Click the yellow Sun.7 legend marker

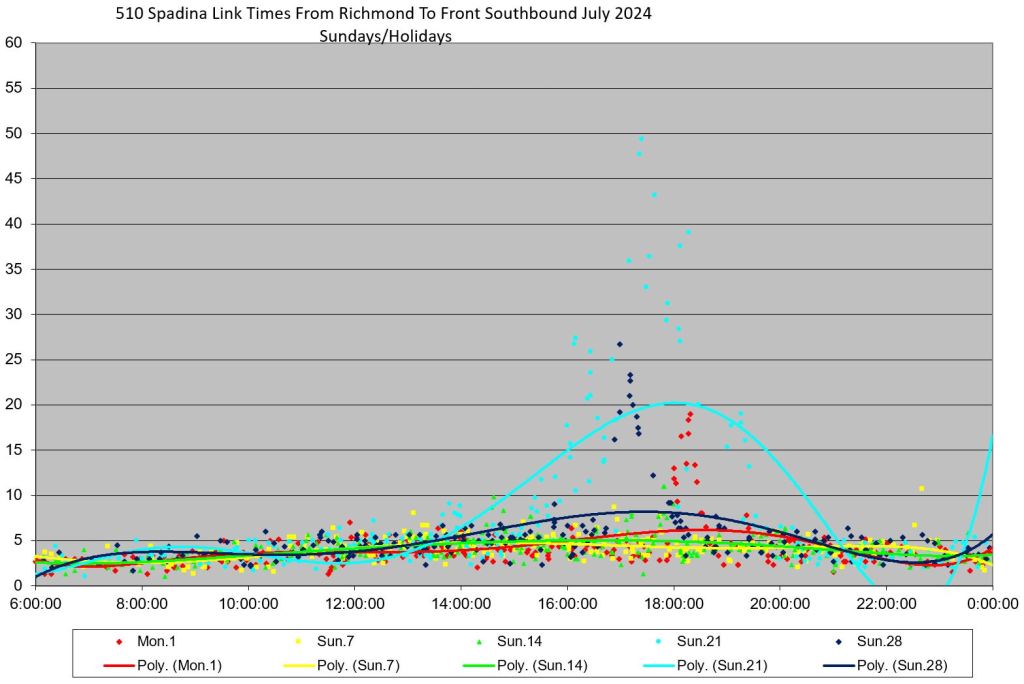pos(299,642)
